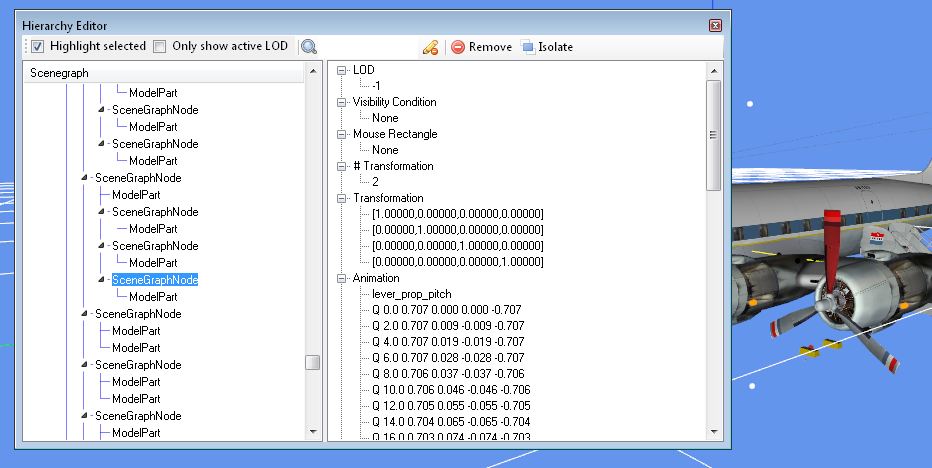Select the lever_prop_pitch animation entry
932x468 pixels.
(x=411, y=294)
